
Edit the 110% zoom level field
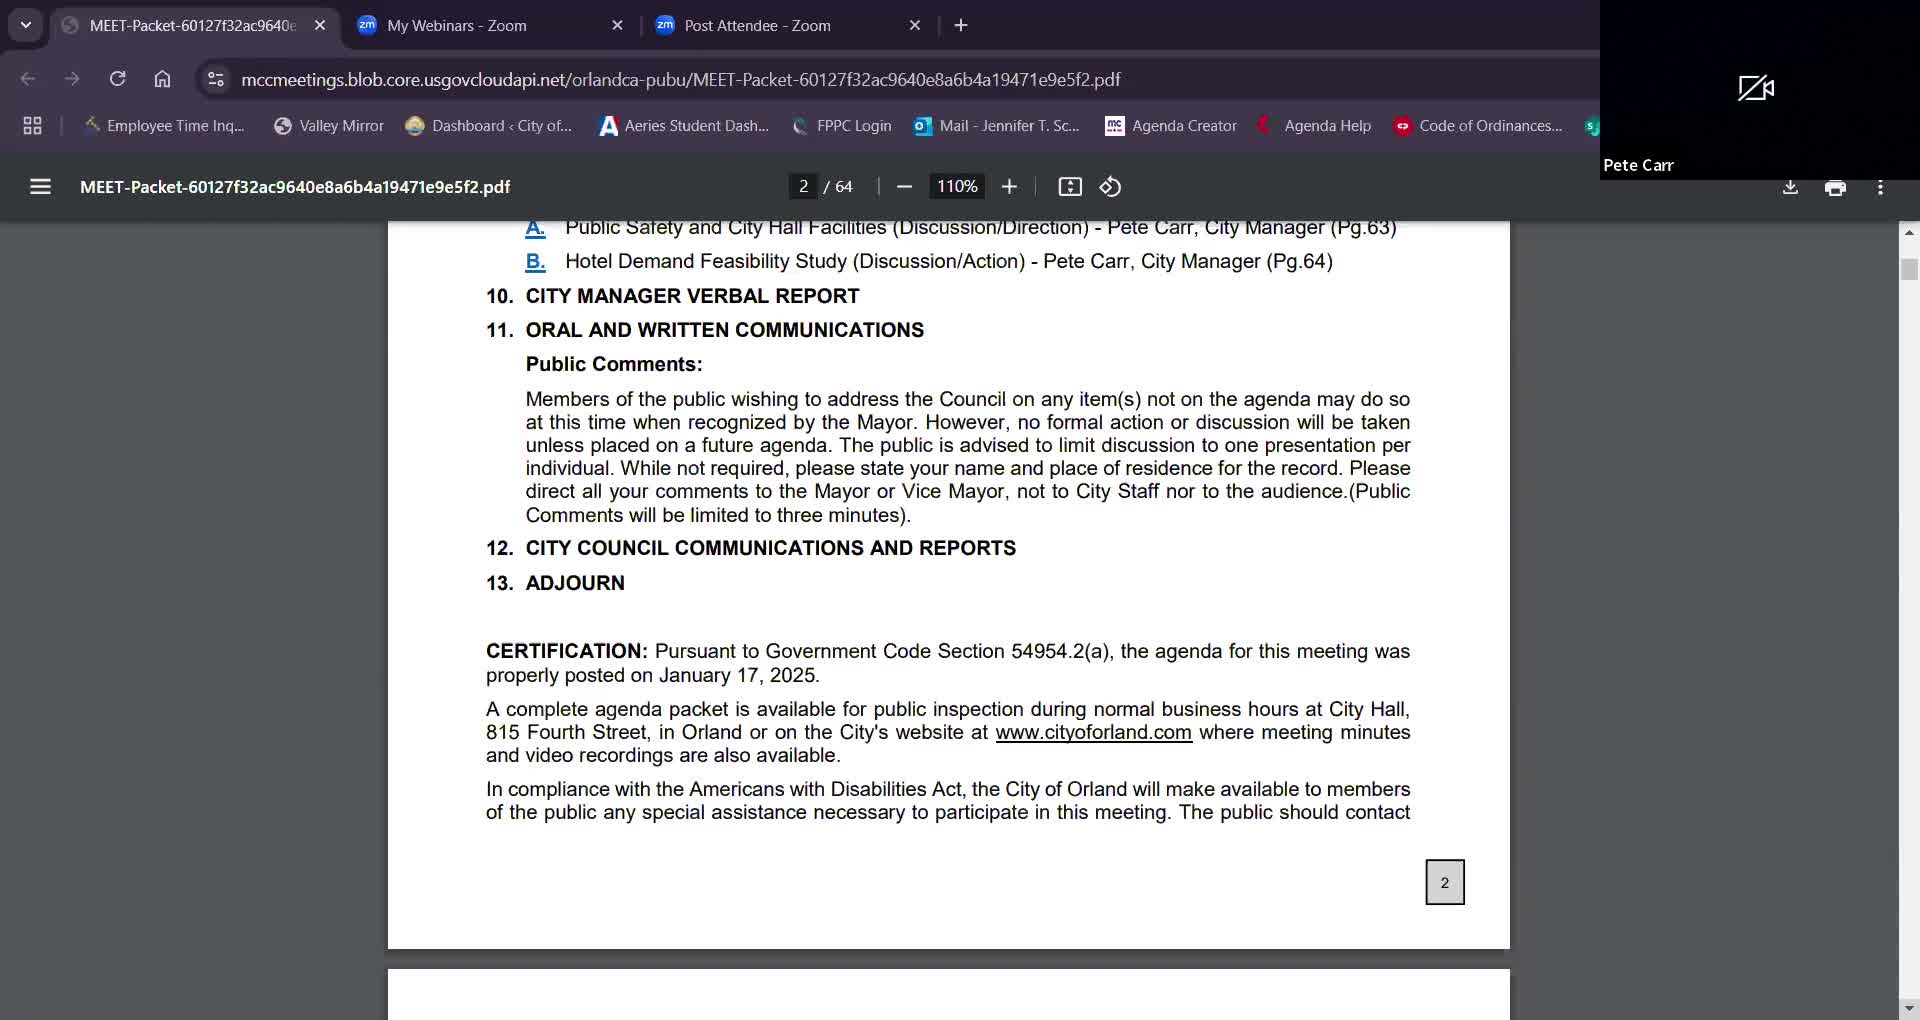[957, 187]
